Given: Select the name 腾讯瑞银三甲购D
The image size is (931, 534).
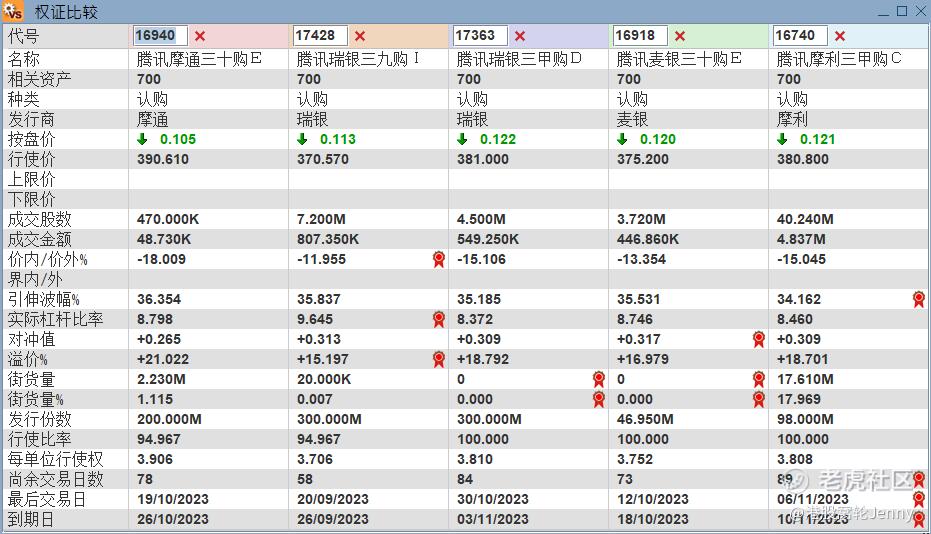Looking at the screenshot, I should (x=519, y=59).
